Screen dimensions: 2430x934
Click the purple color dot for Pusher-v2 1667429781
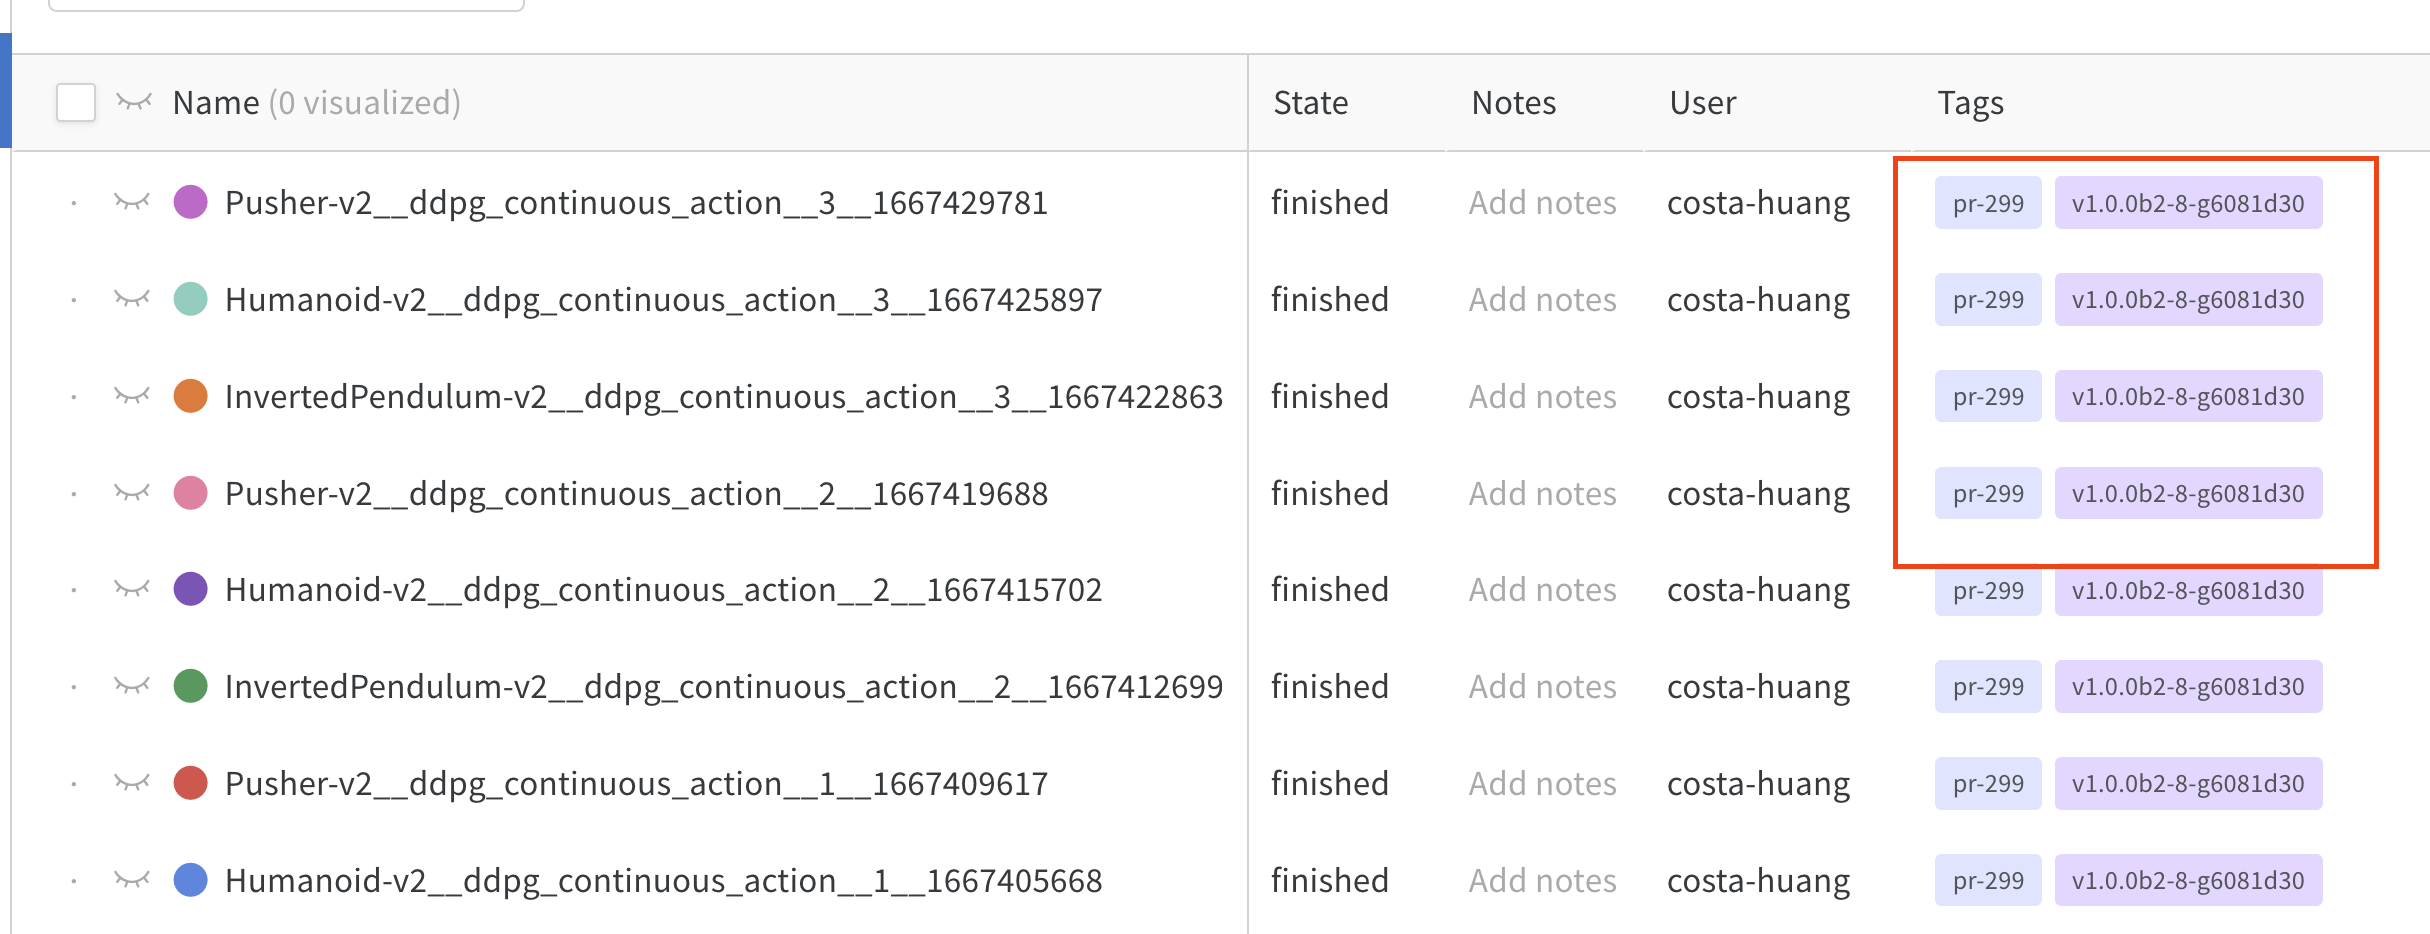(190, 202)
